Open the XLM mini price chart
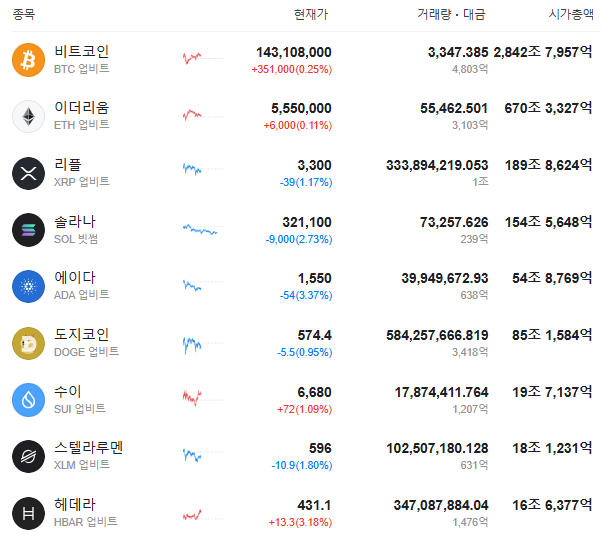 pyautogui.click(x=203, y=455)
